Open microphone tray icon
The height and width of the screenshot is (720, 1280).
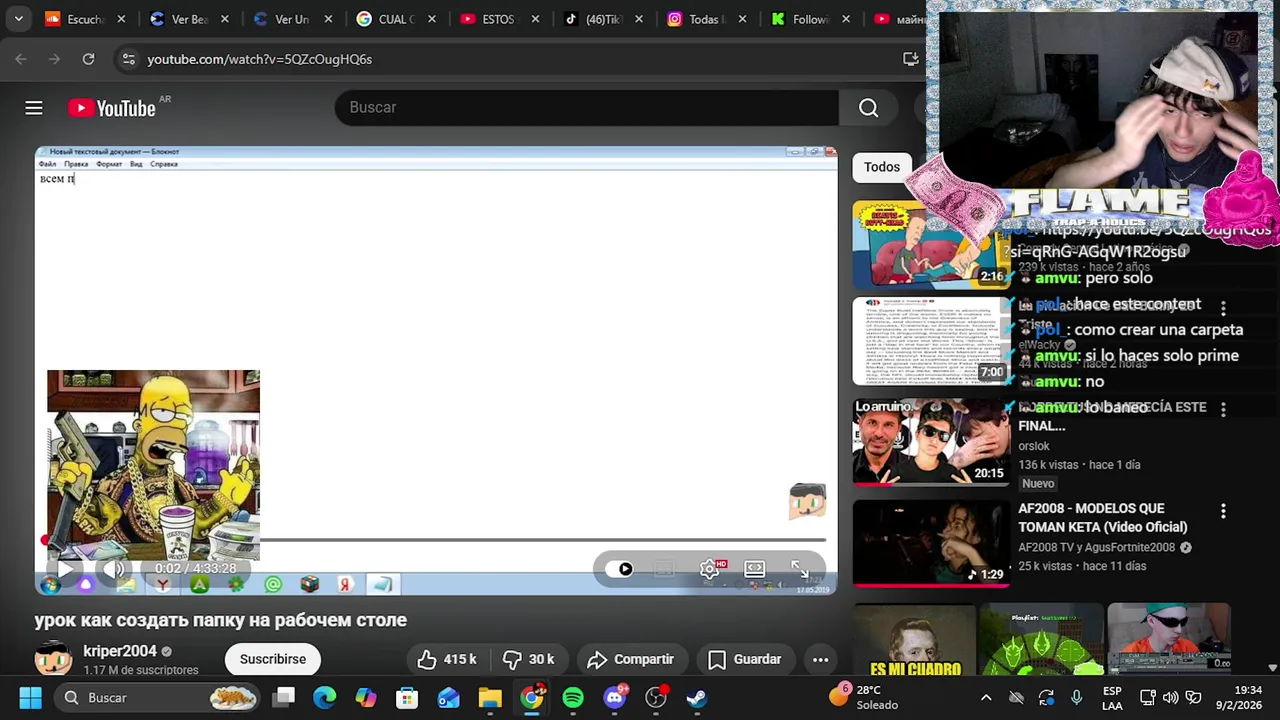coord(1076,697)
